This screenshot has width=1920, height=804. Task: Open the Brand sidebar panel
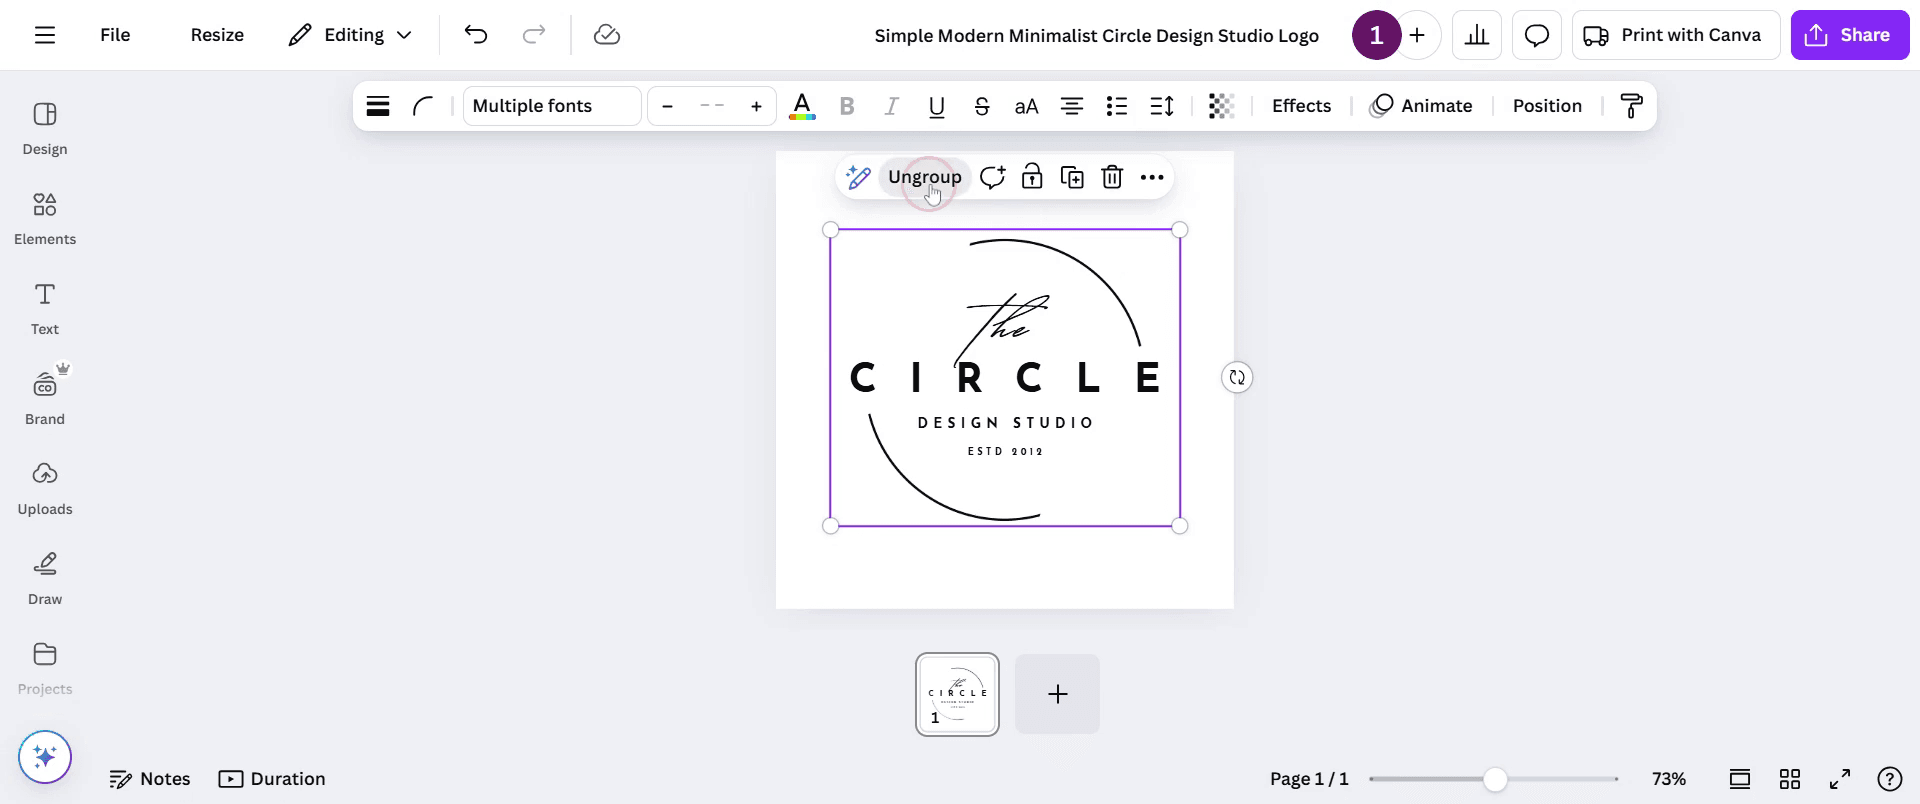coord(45,399)
